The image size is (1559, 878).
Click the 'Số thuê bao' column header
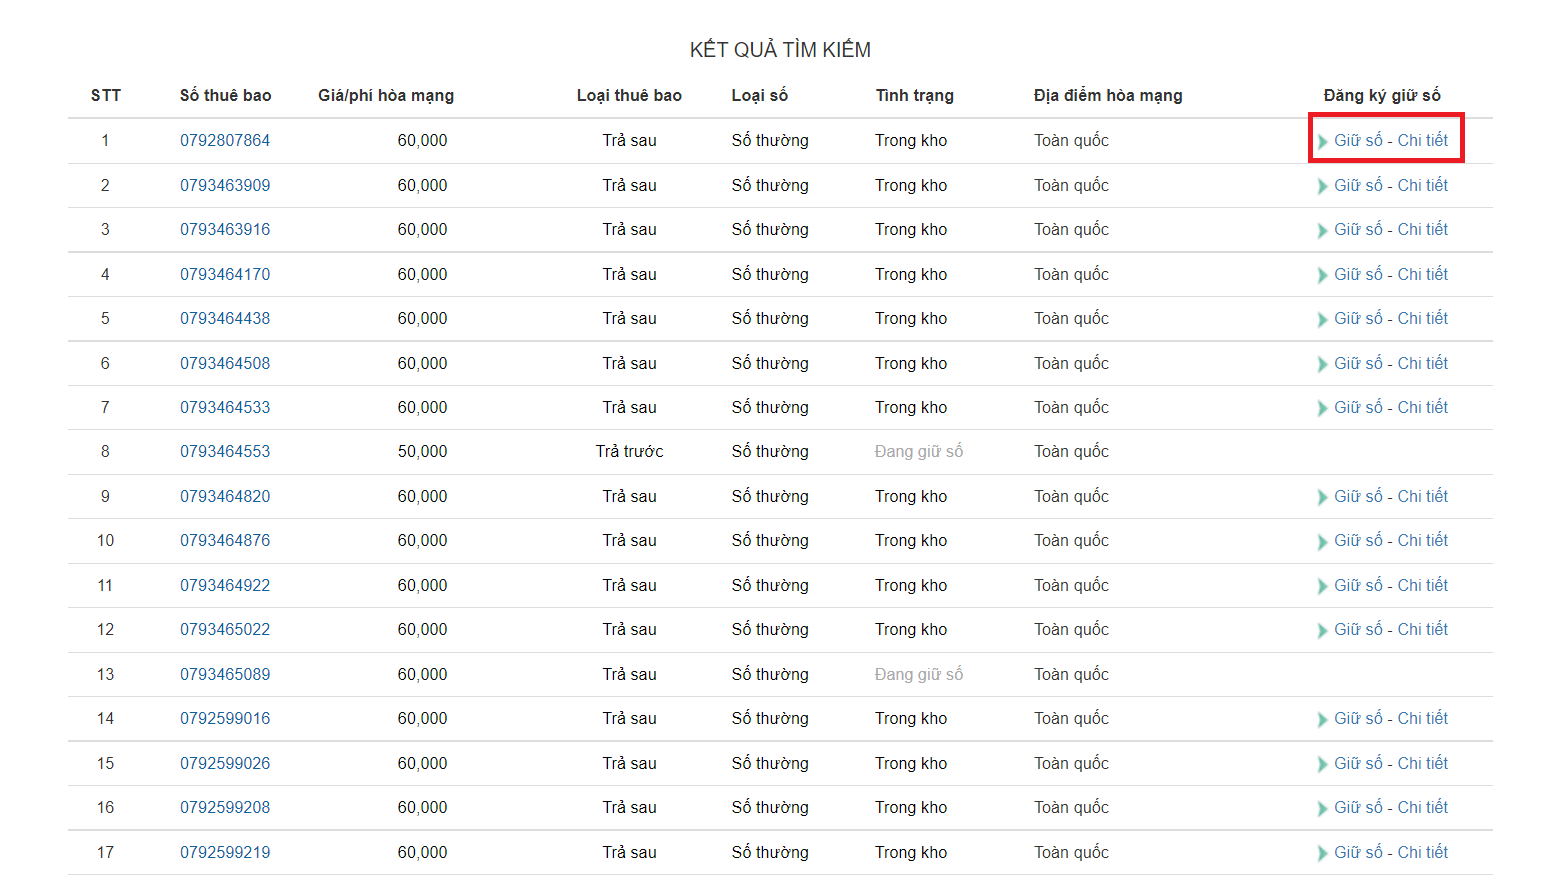226,96
